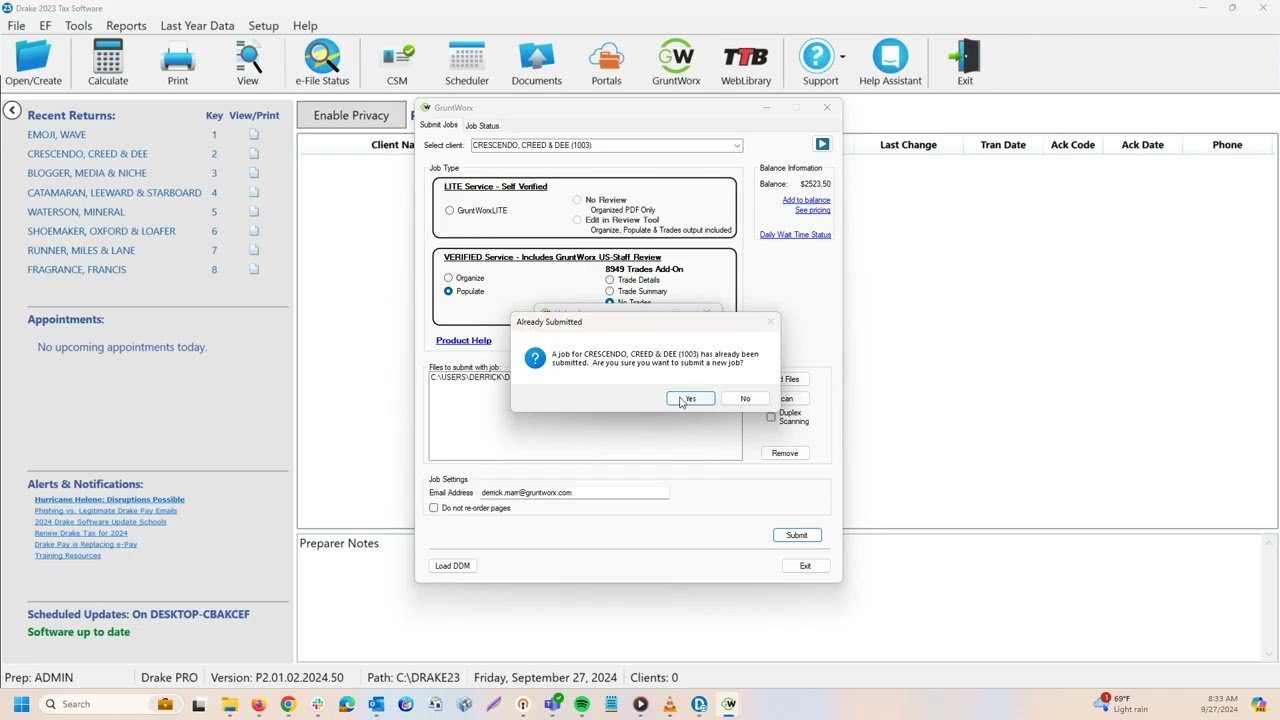Open the Support dropdown arrow

[842, 57]
